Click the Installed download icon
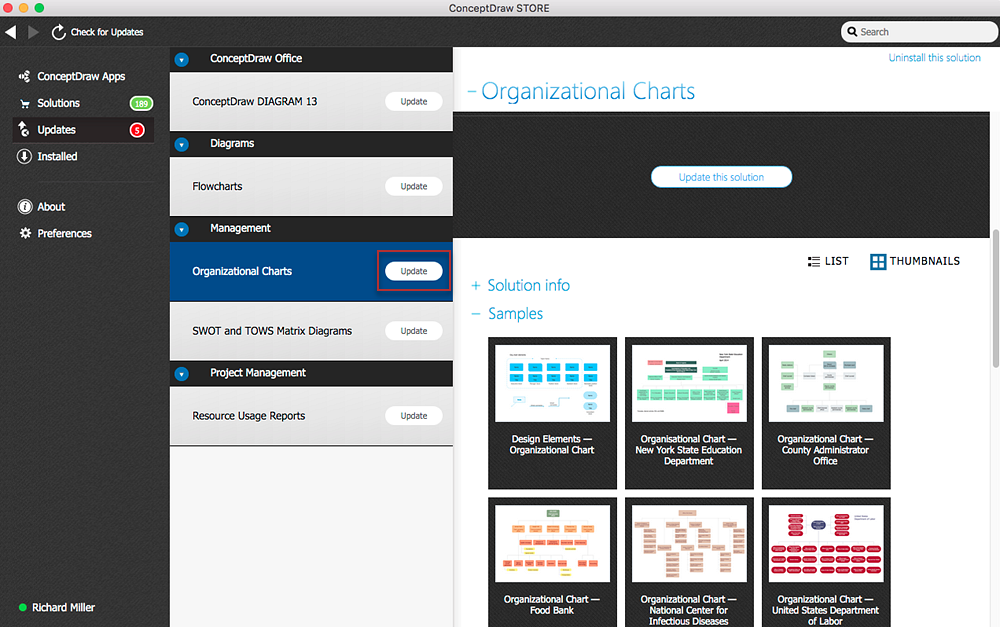This screenshot has width=1000, height=627. point(24,156)
